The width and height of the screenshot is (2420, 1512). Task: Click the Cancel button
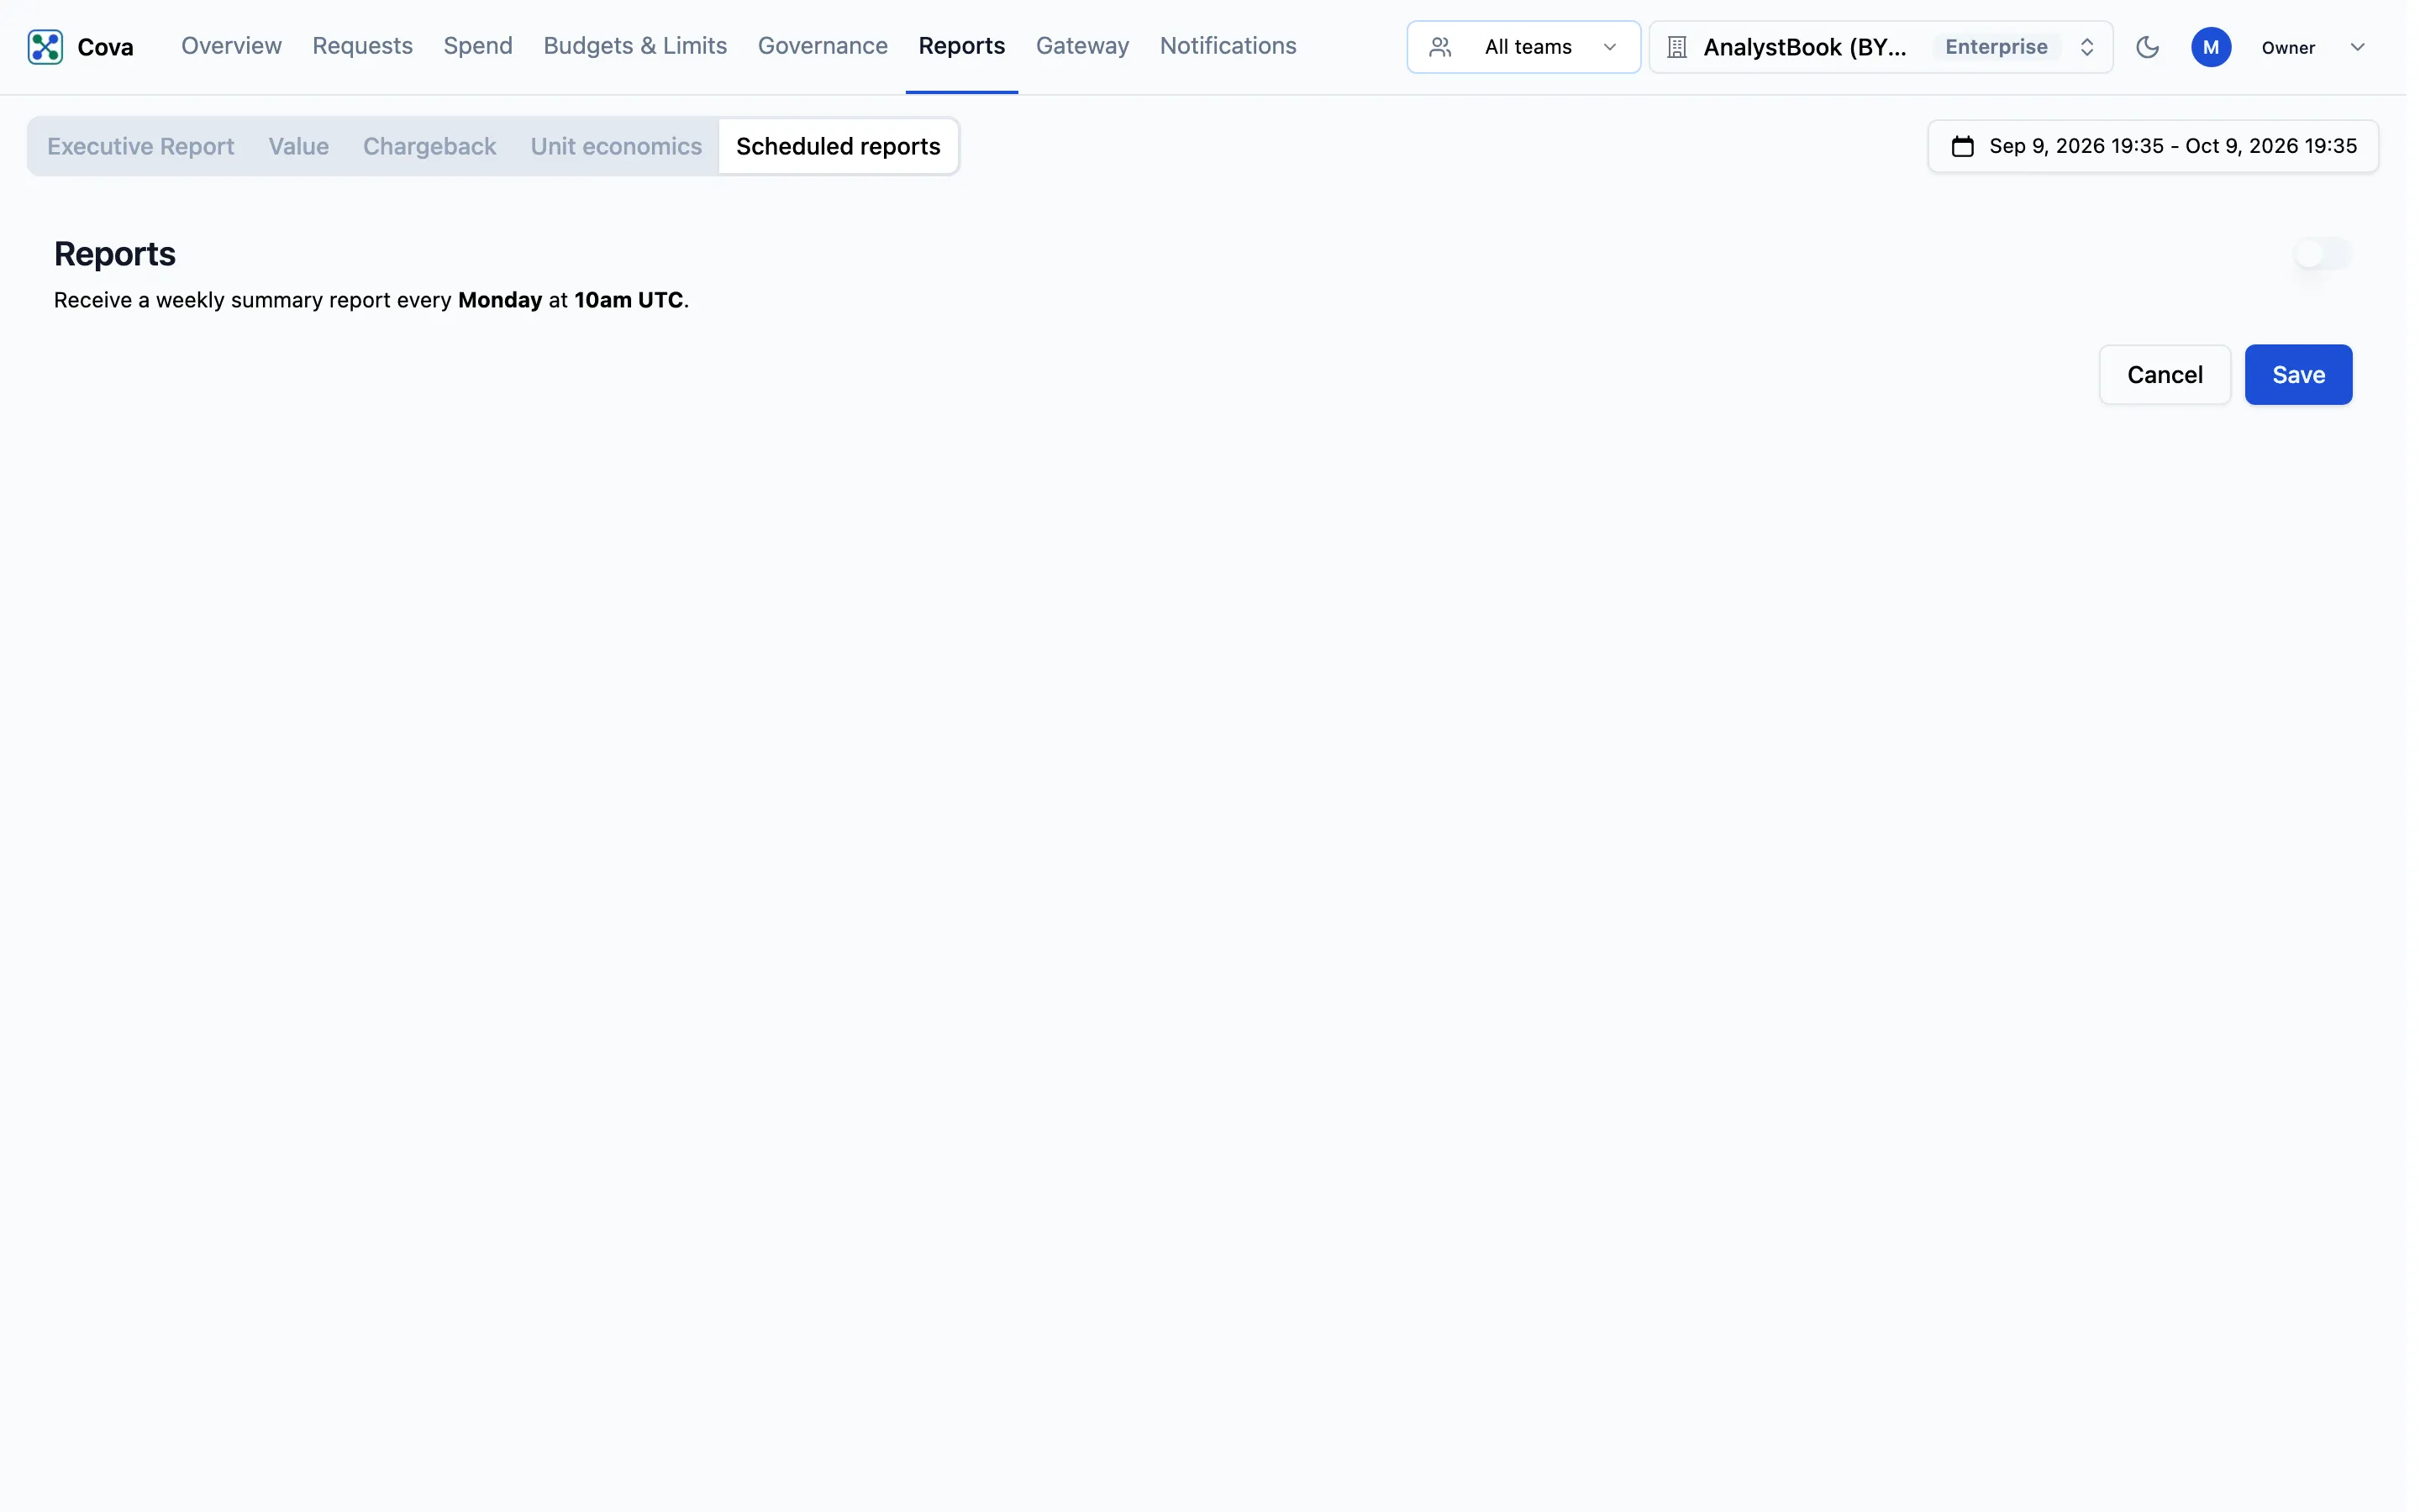pyautogui.click(x=2164, y=375)
